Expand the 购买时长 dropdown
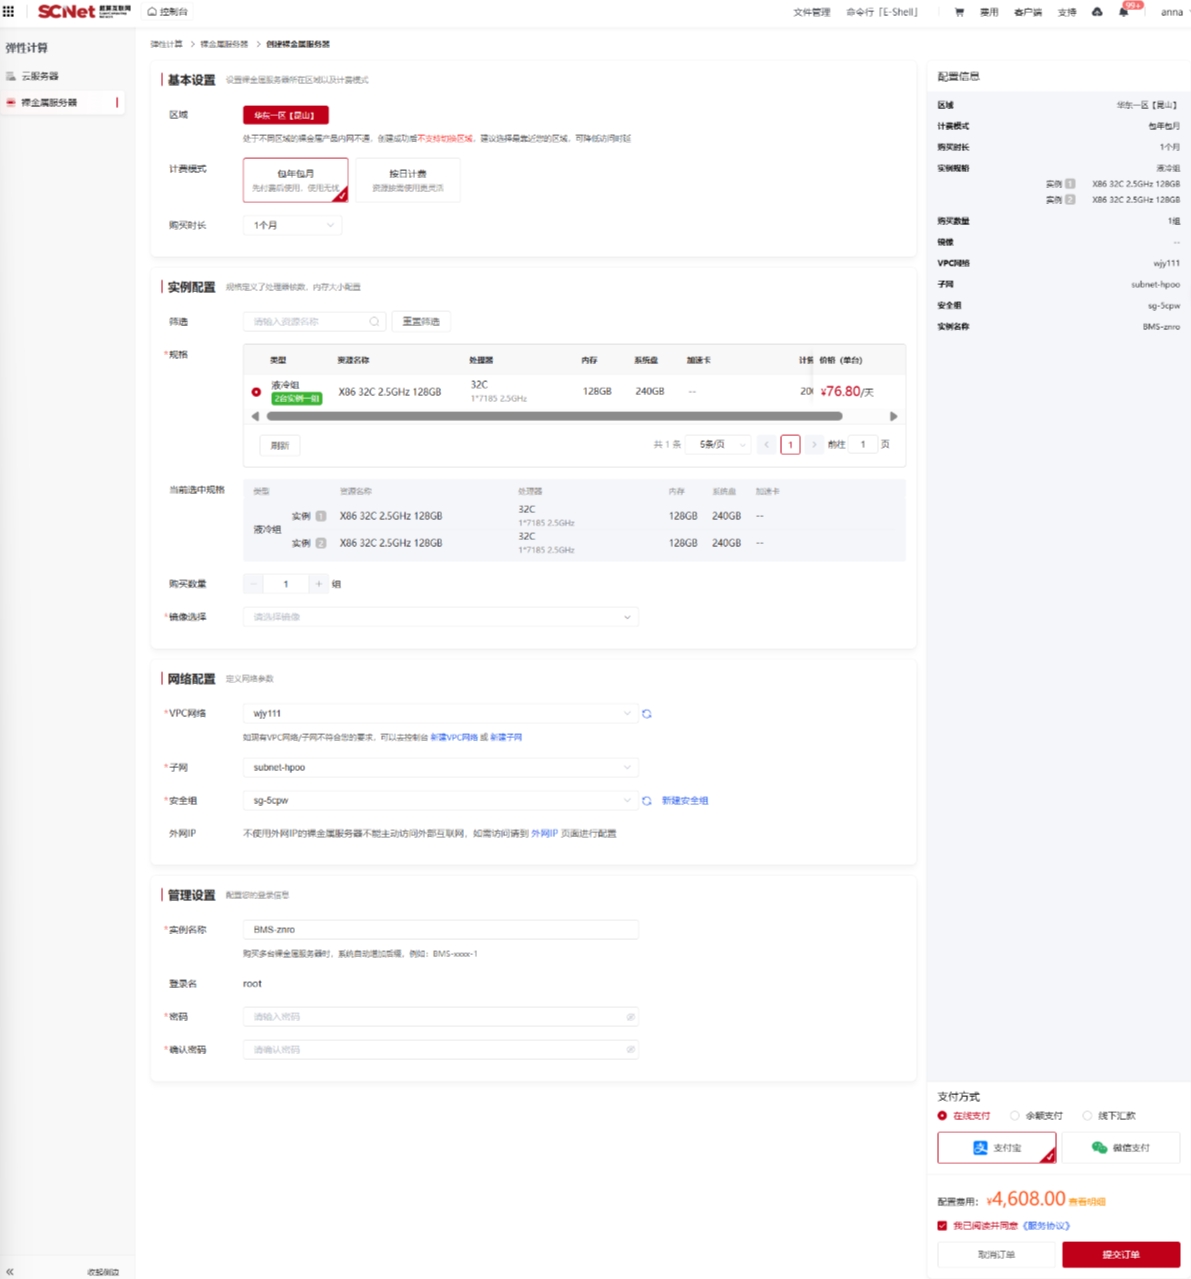The height and width of the screenshot is (1279, 1191). point(292,226)
